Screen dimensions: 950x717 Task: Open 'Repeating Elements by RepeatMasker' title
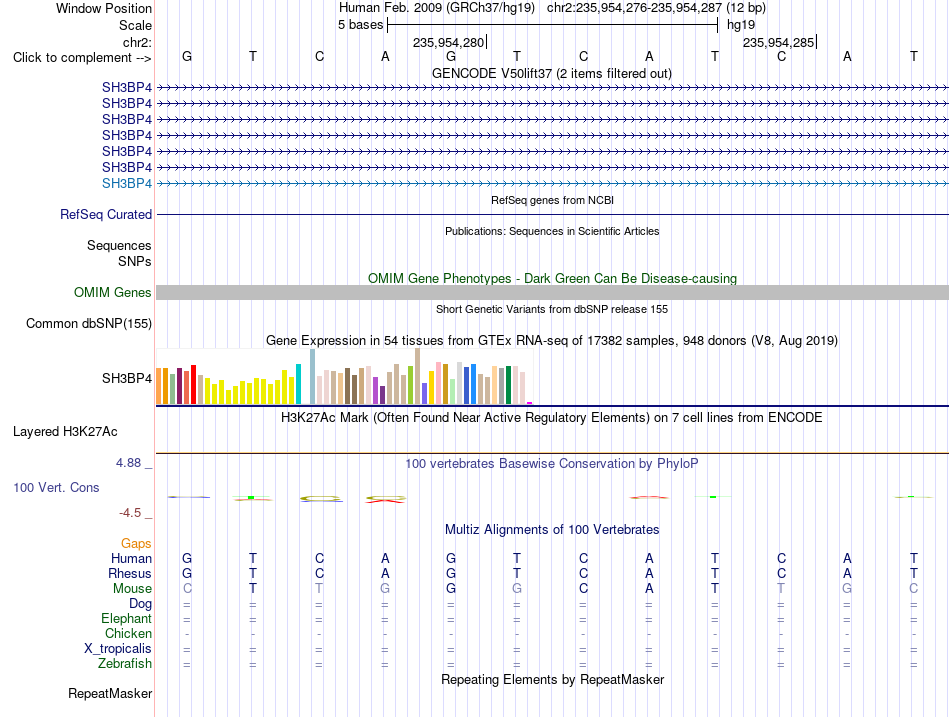tap(553, 679)
